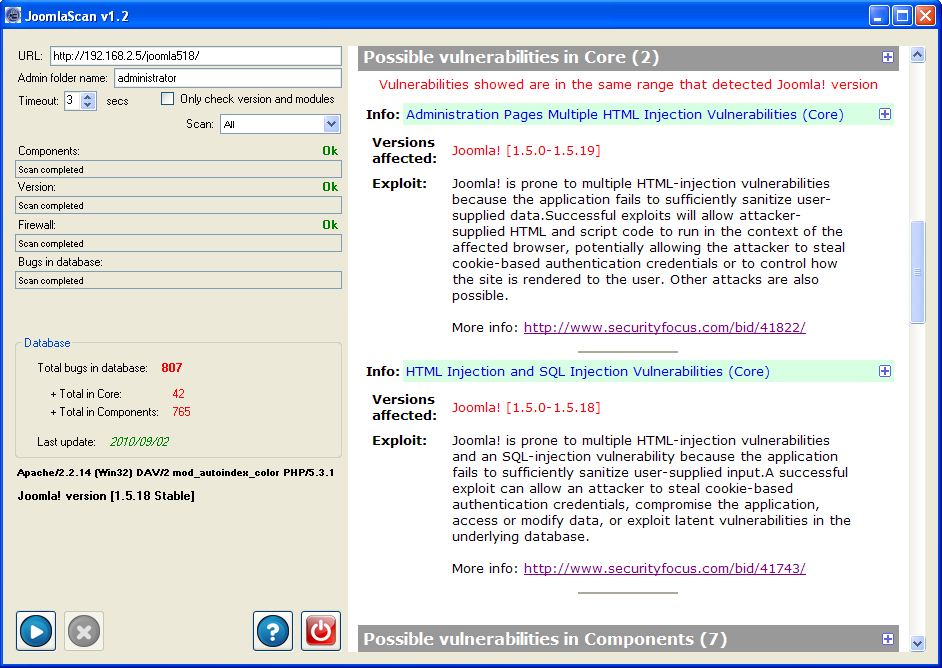The height and width of the screenshot is (668, 942).
Task: Open securityfocus bid 41743 link
Action: (664, 568)
